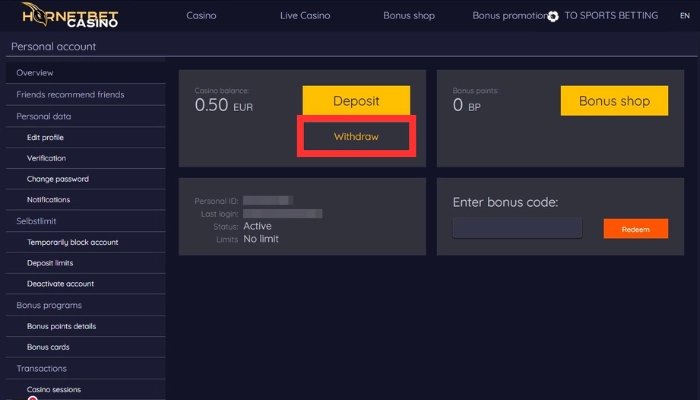Click the Withdraw link
Image resolution: width=700 pixels, height=400 pixels.
[356, 136]
